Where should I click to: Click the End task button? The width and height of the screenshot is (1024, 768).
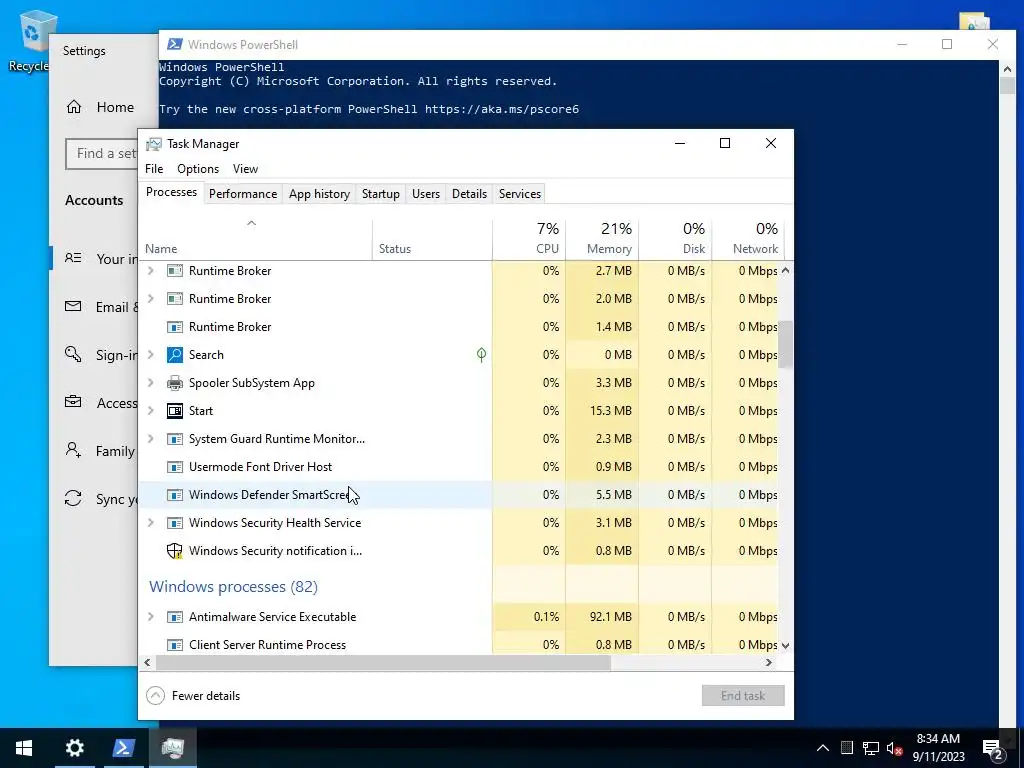coord(743,696)
